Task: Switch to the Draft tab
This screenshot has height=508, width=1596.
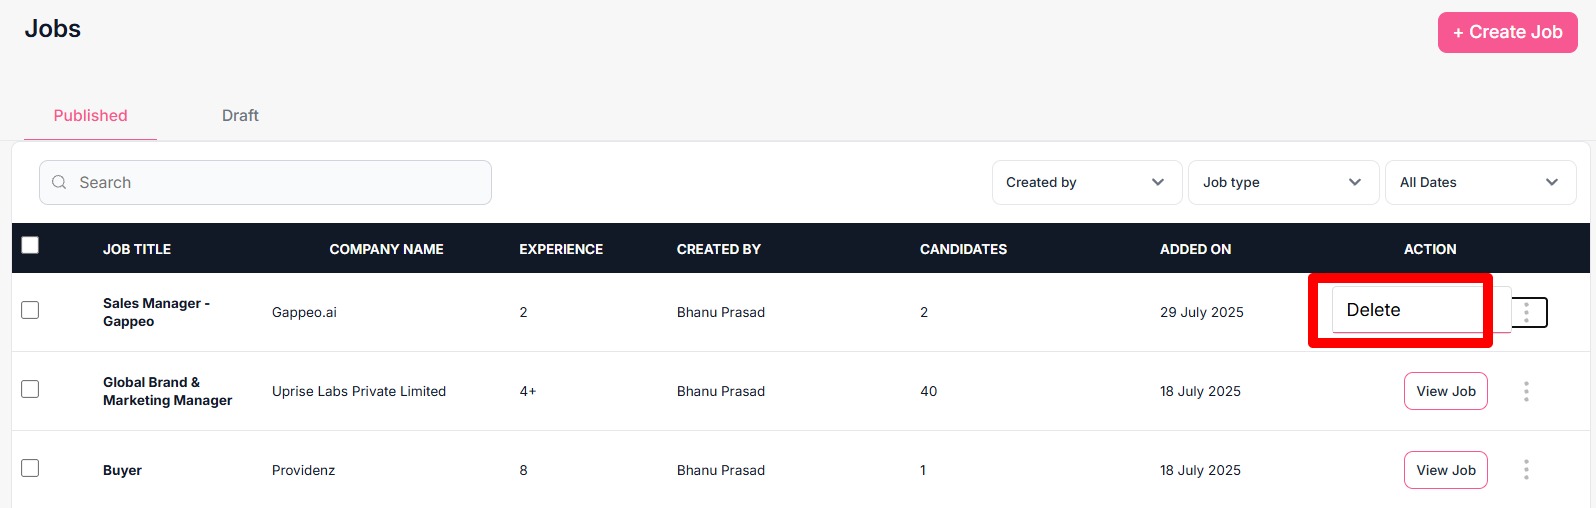Action: coord(240,115)
